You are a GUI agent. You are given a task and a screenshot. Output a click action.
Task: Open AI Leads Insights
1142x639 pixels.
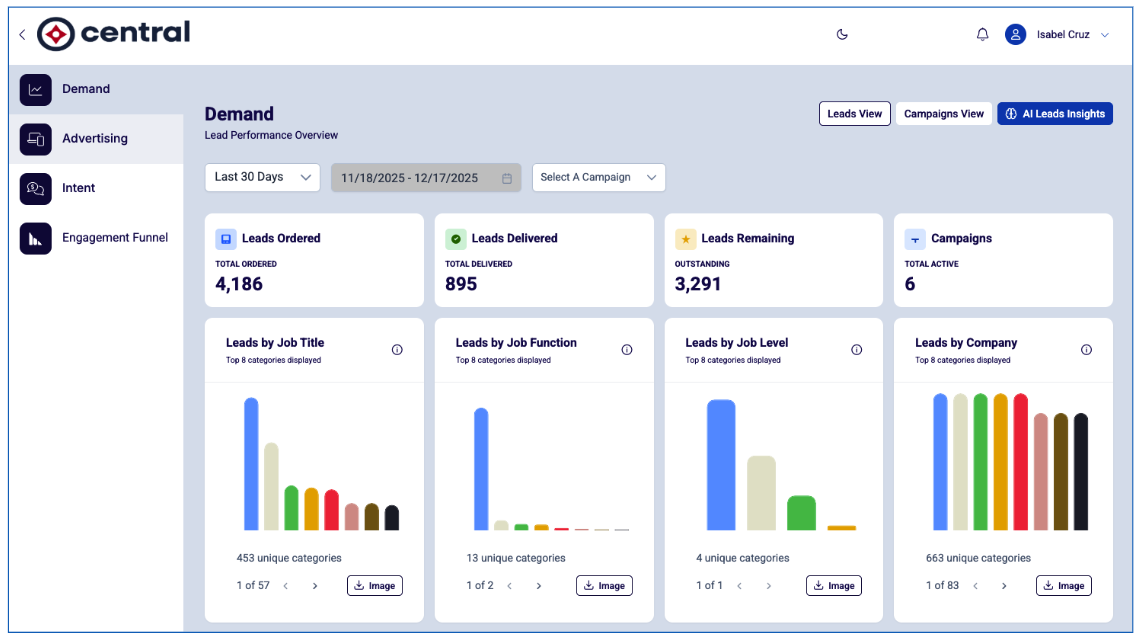[1055, 114]
